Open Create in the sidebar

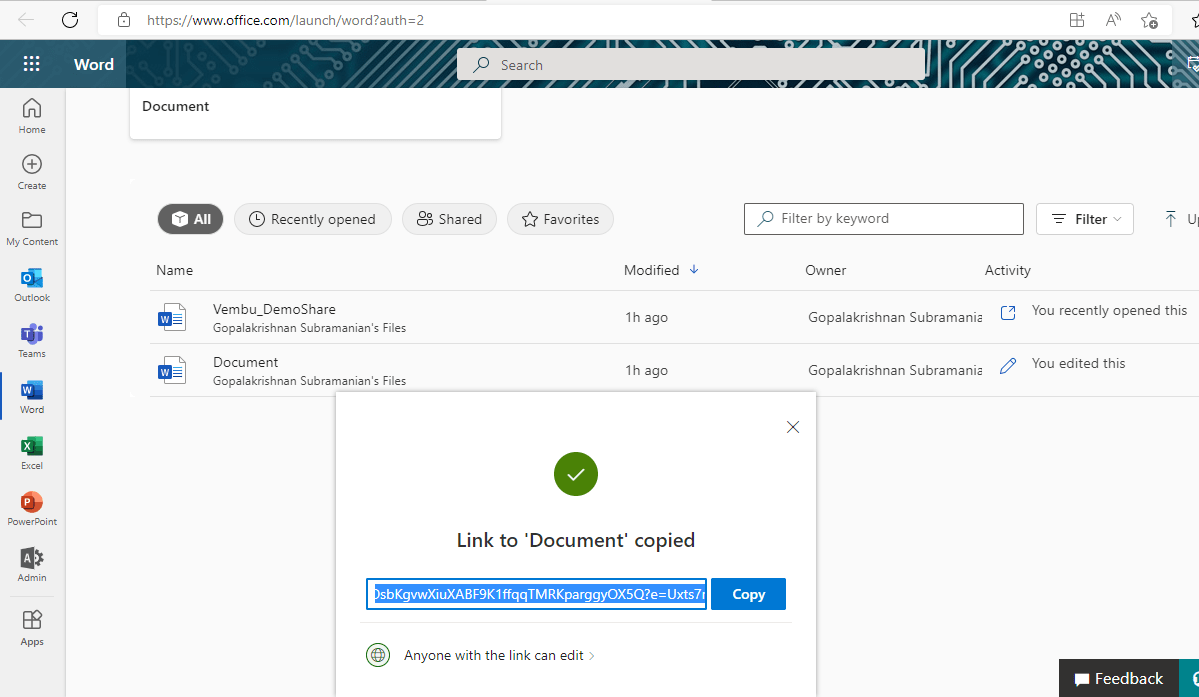[32, 172]
